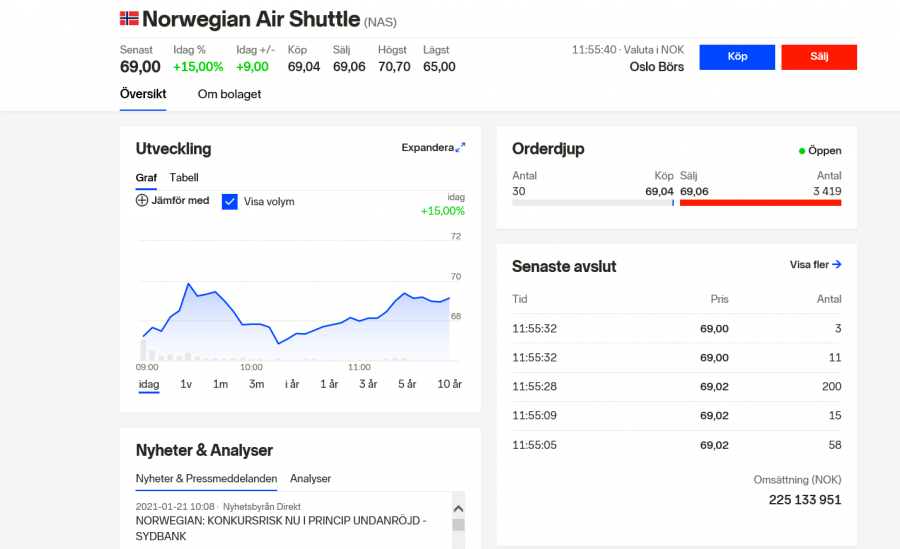Open the Om bolaget tab
900x549 pixels.
coord(229,94)
